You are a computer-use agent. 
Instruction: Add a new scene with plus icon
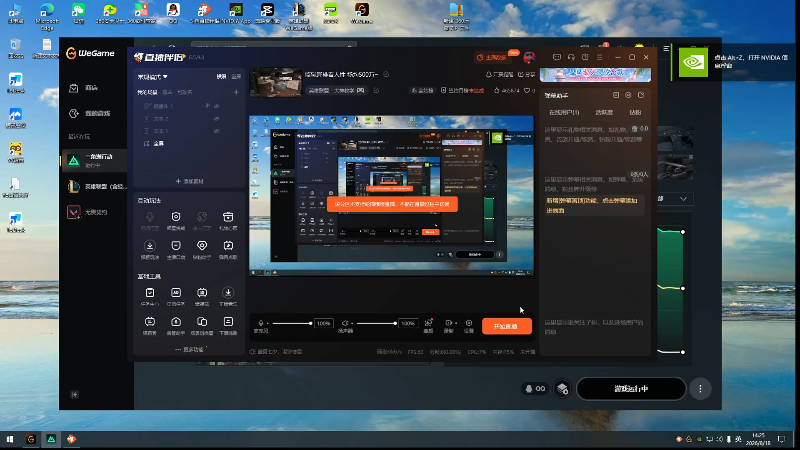click(236, 92)
